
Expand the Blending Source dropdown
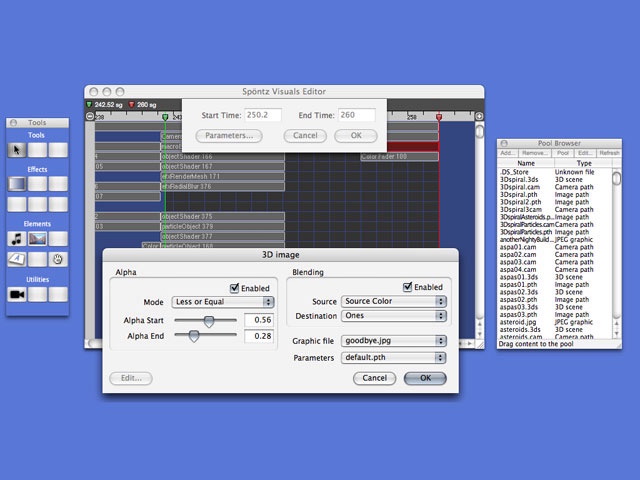[393, 301]
